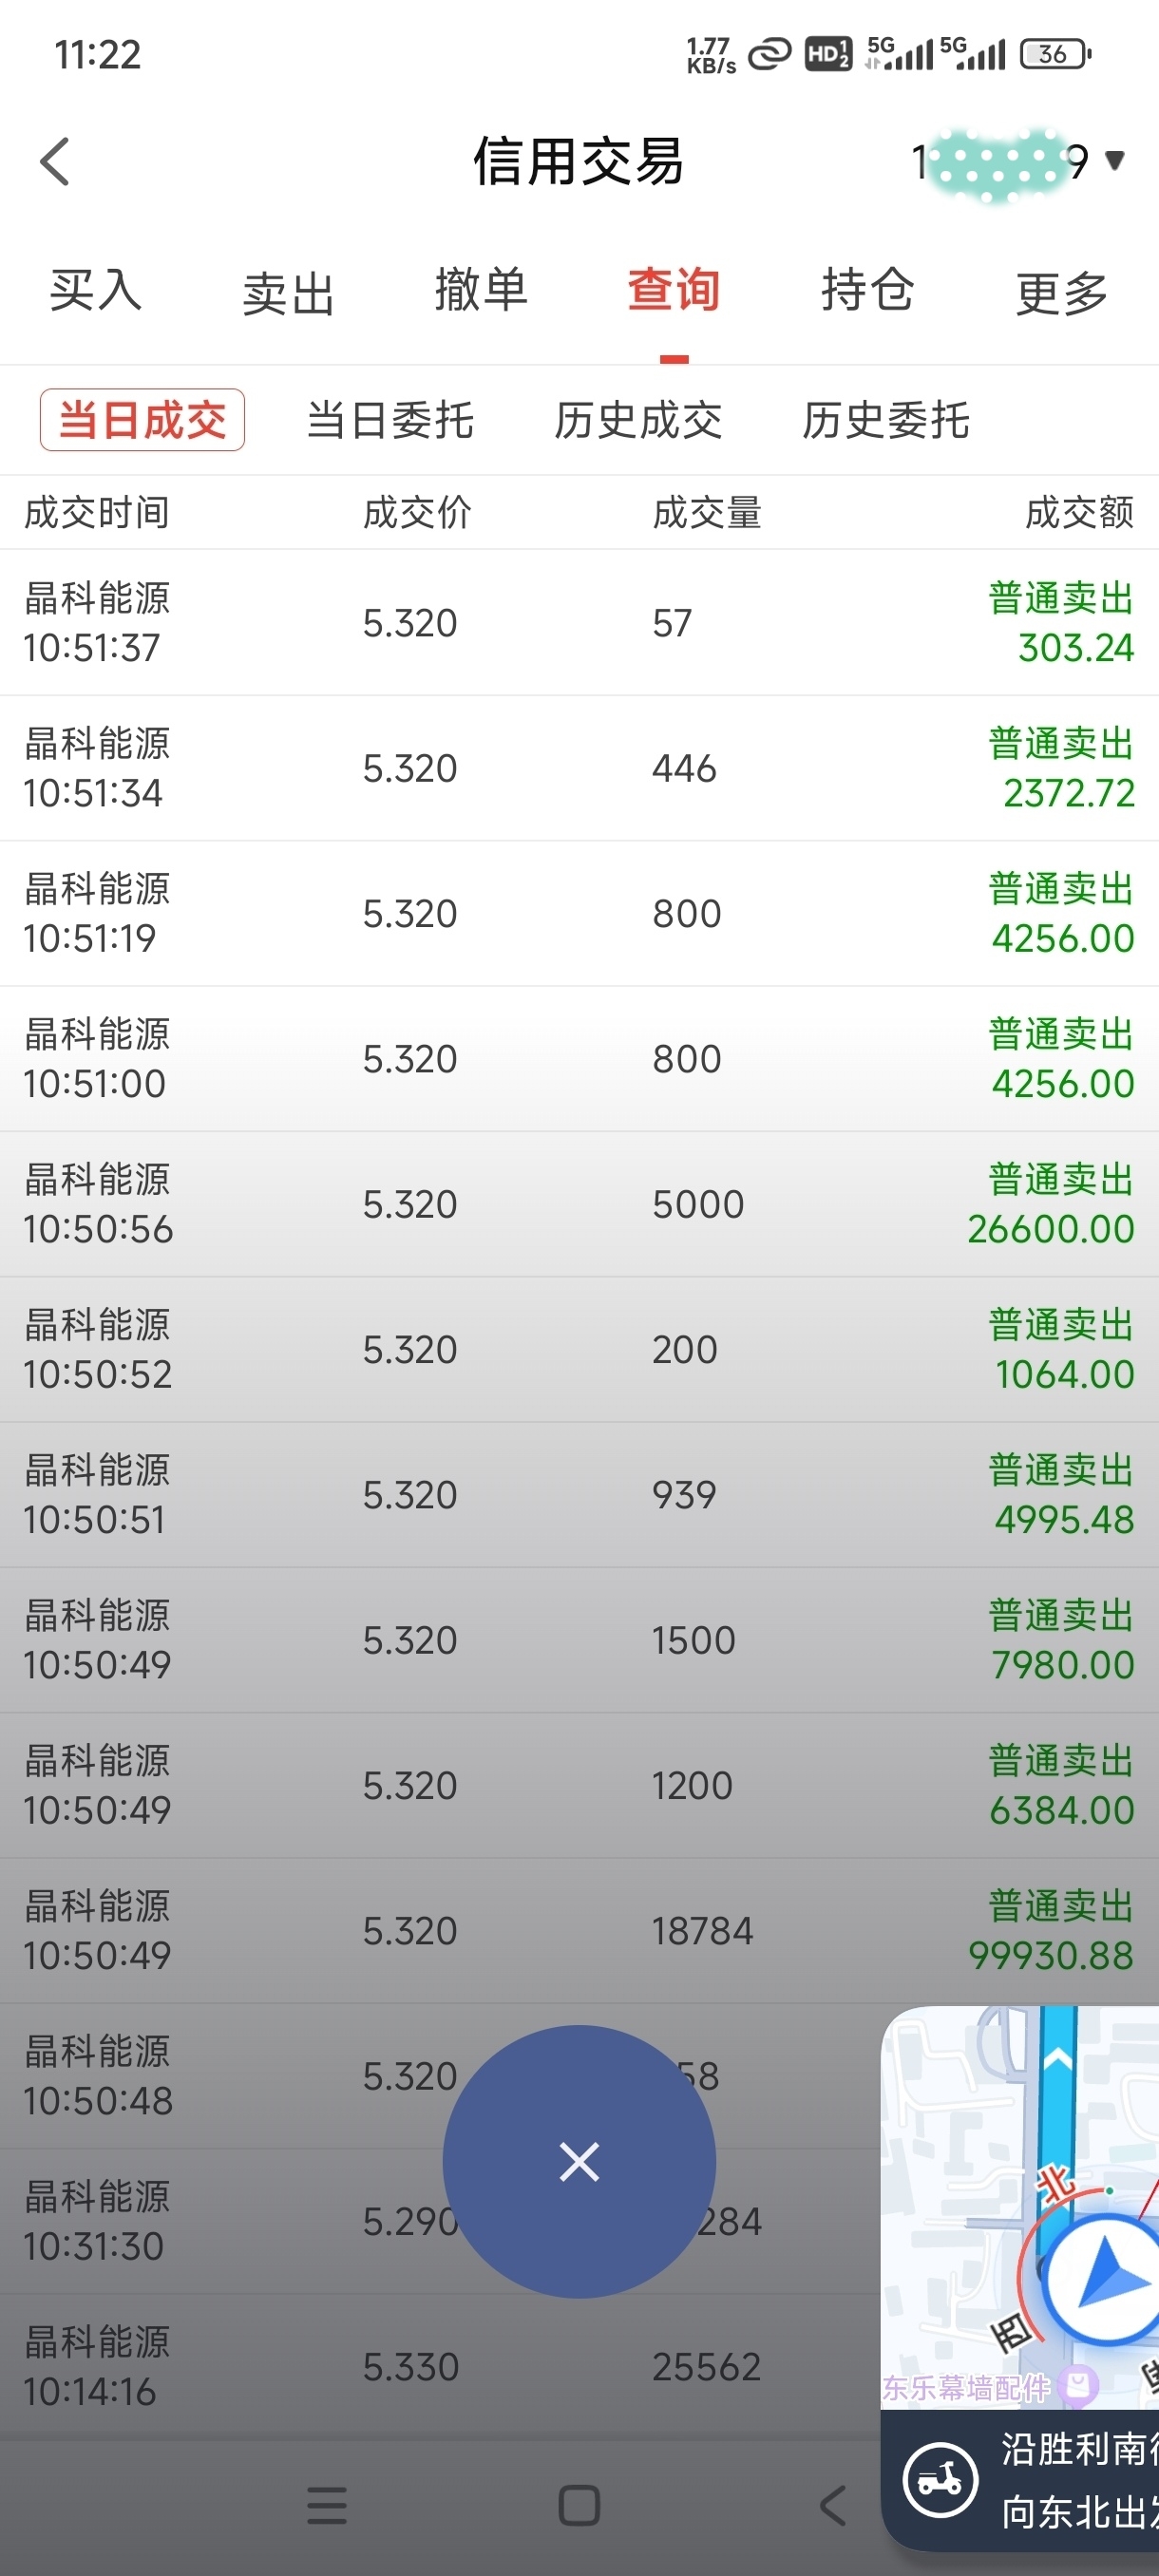Select the 当日成交 filter
Image resolution: width=1159 pixels, height=2576 pixels.
pyautogui.click(x=142, y=420)
